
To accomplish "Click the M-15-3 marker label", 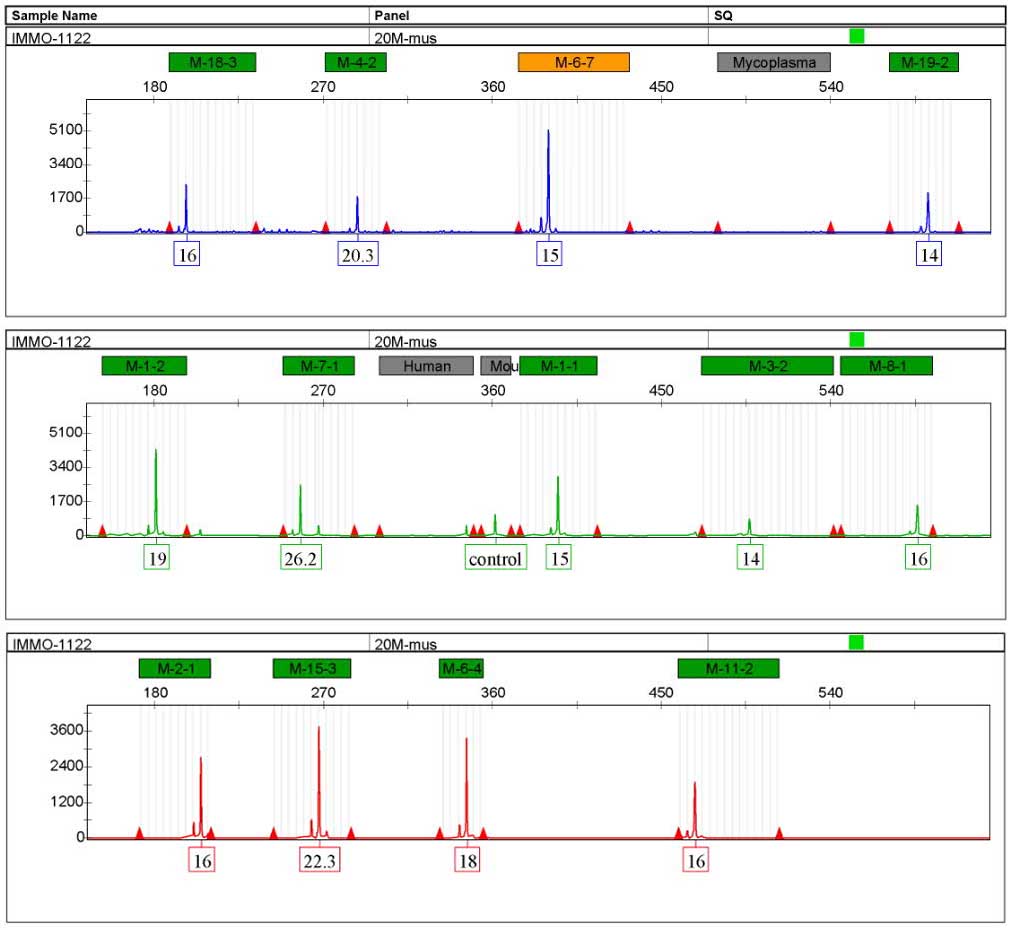I will 312,668.
